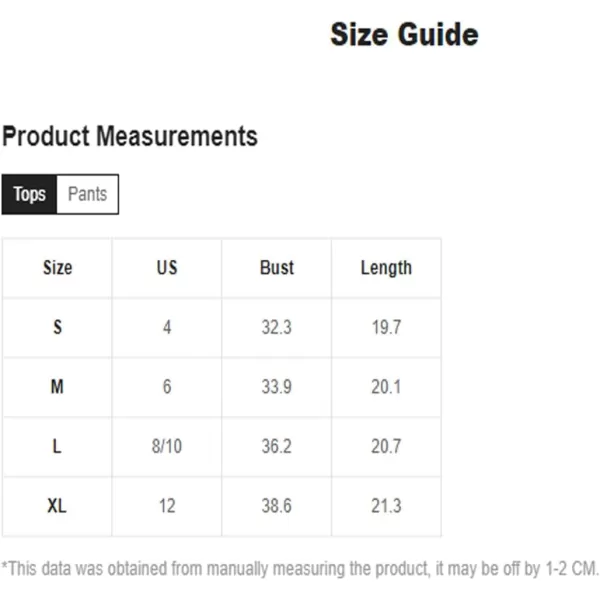Select the M size row label

tap(57, 387)
